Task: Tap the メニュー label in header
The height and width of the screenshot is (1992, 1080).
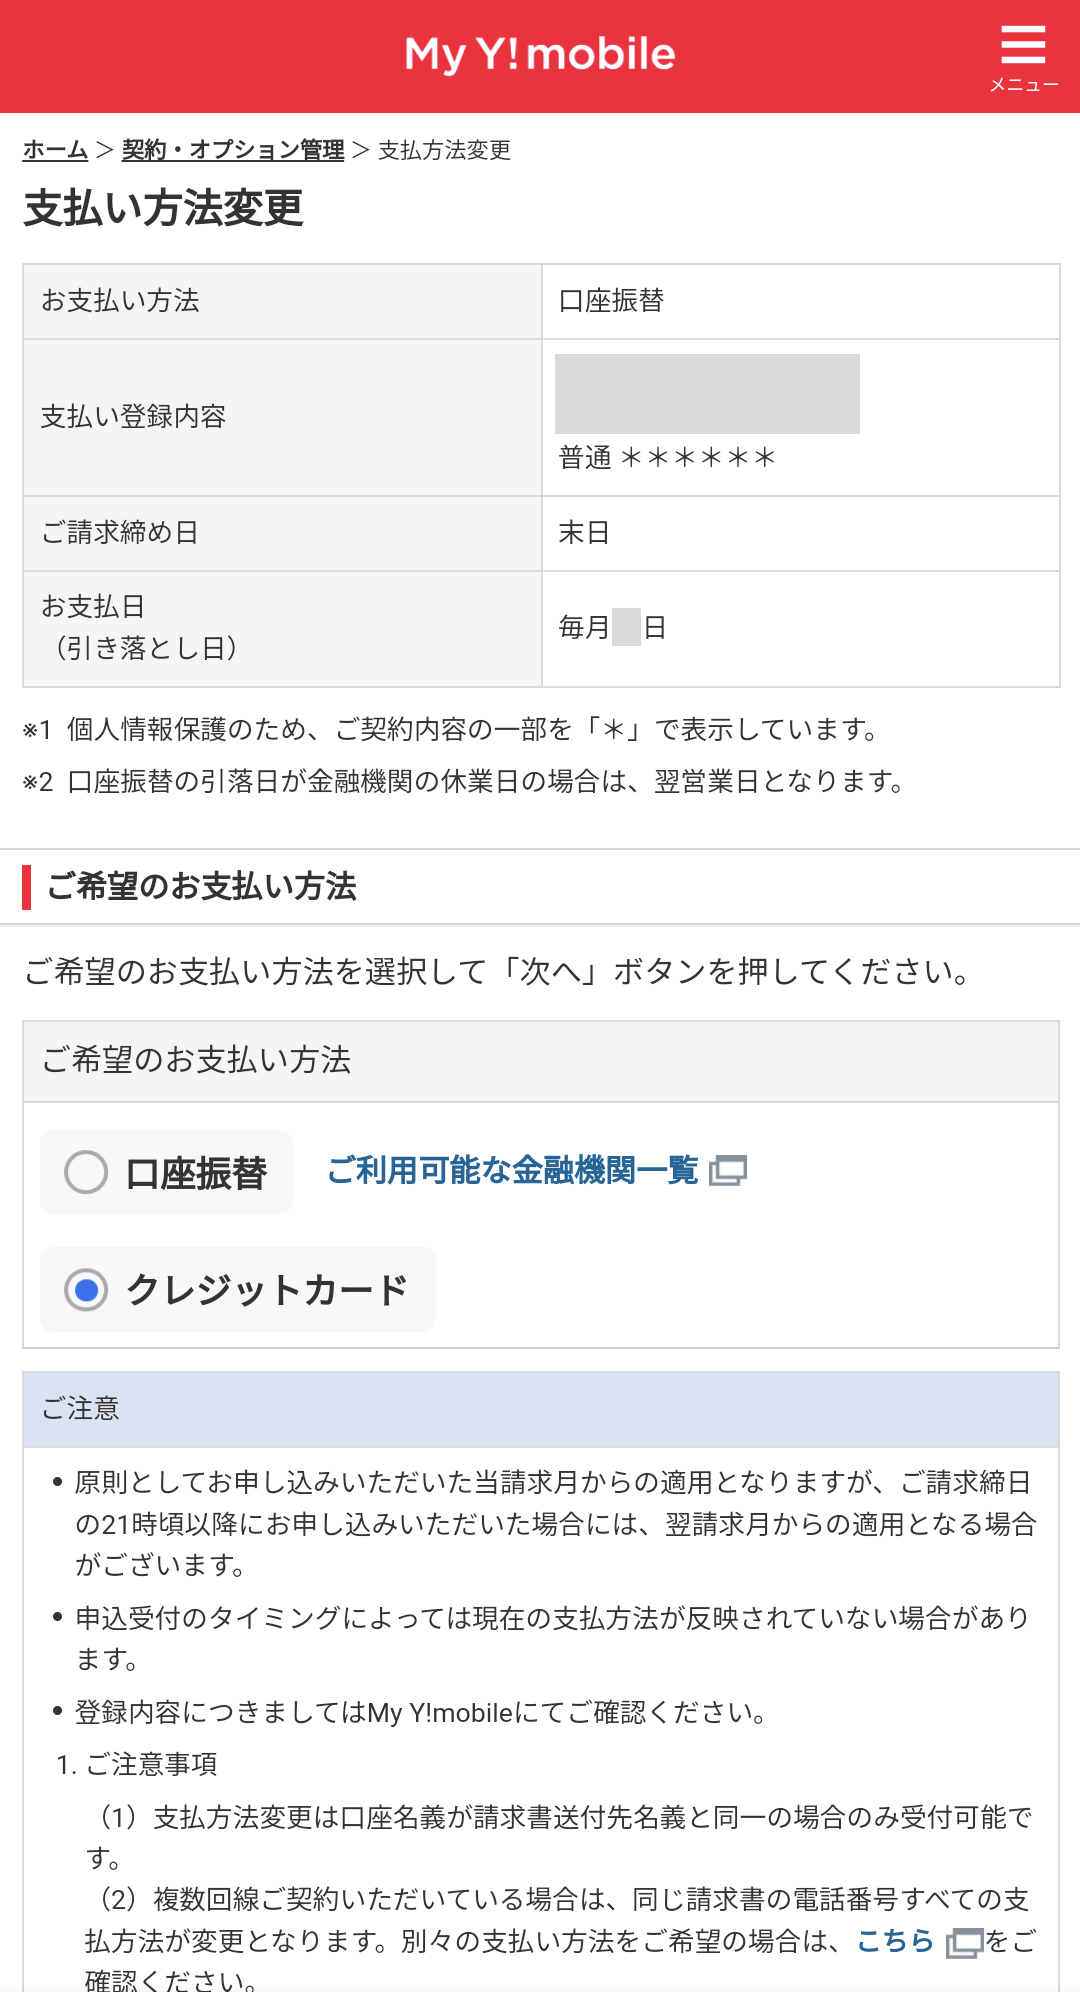Action: [1023, 85]
